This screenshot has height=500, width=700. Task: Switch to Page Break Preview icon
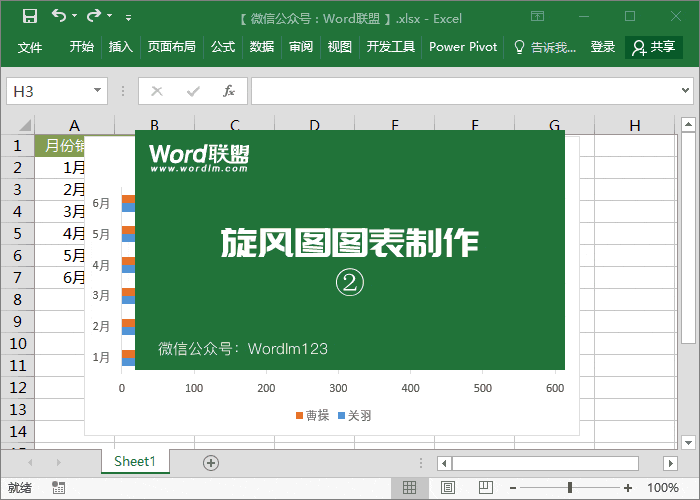(484, 488)
